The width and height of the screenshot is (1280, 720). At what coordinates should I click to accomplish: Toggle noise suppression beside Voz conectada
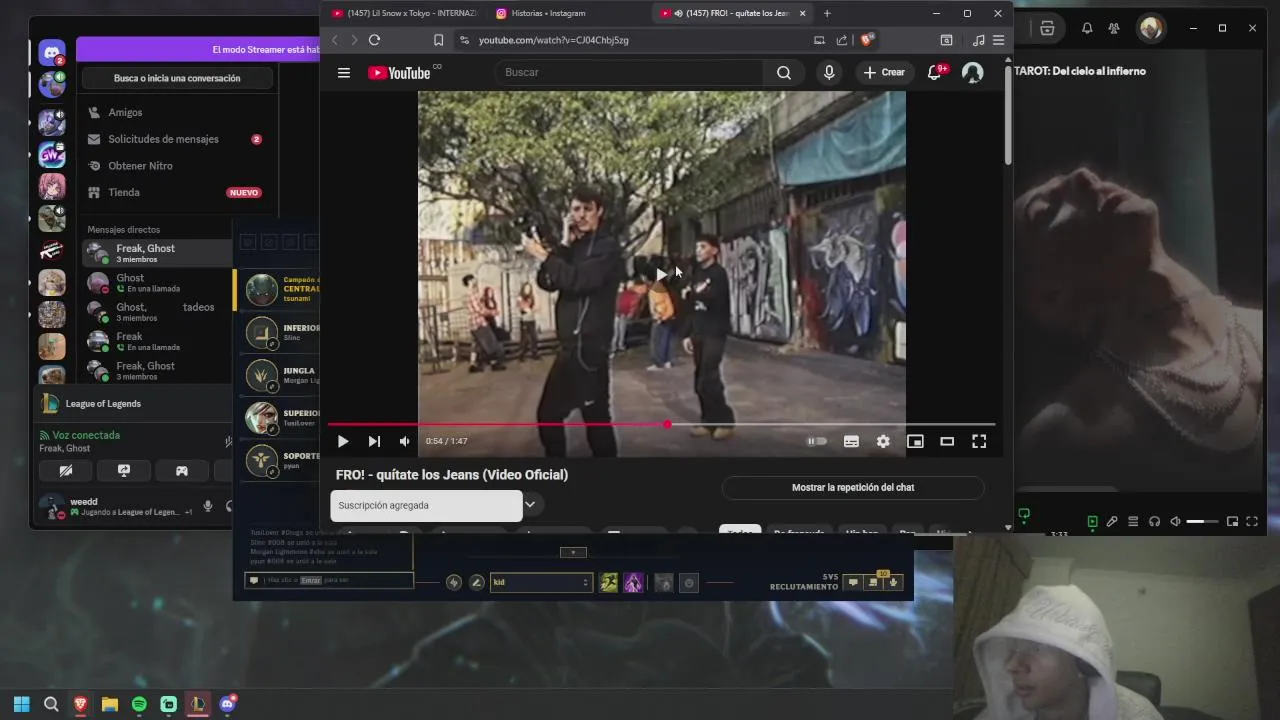click(228, 441)
